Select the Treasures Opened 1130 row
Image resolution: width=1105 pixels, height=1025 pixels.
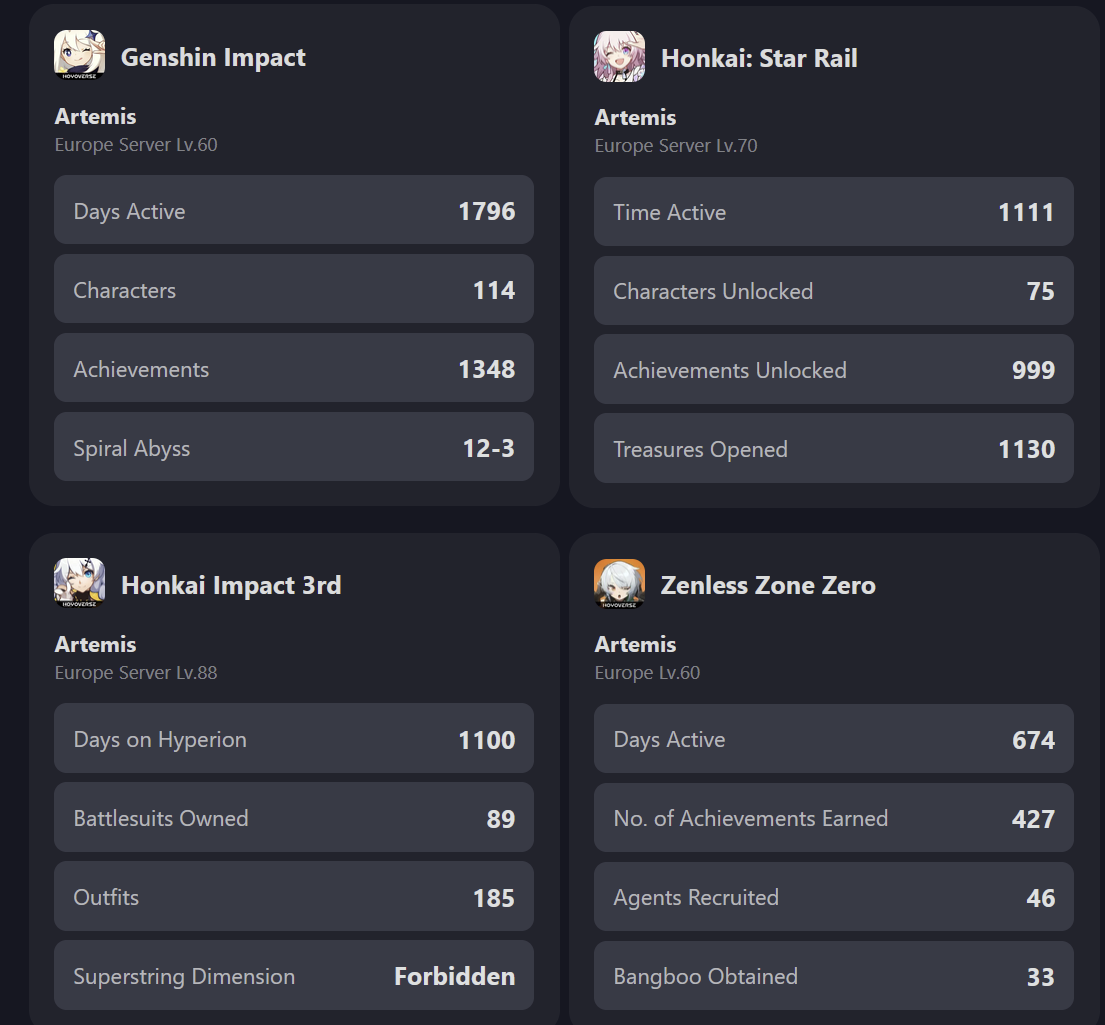pyautogui.click(x=834, y=448)
